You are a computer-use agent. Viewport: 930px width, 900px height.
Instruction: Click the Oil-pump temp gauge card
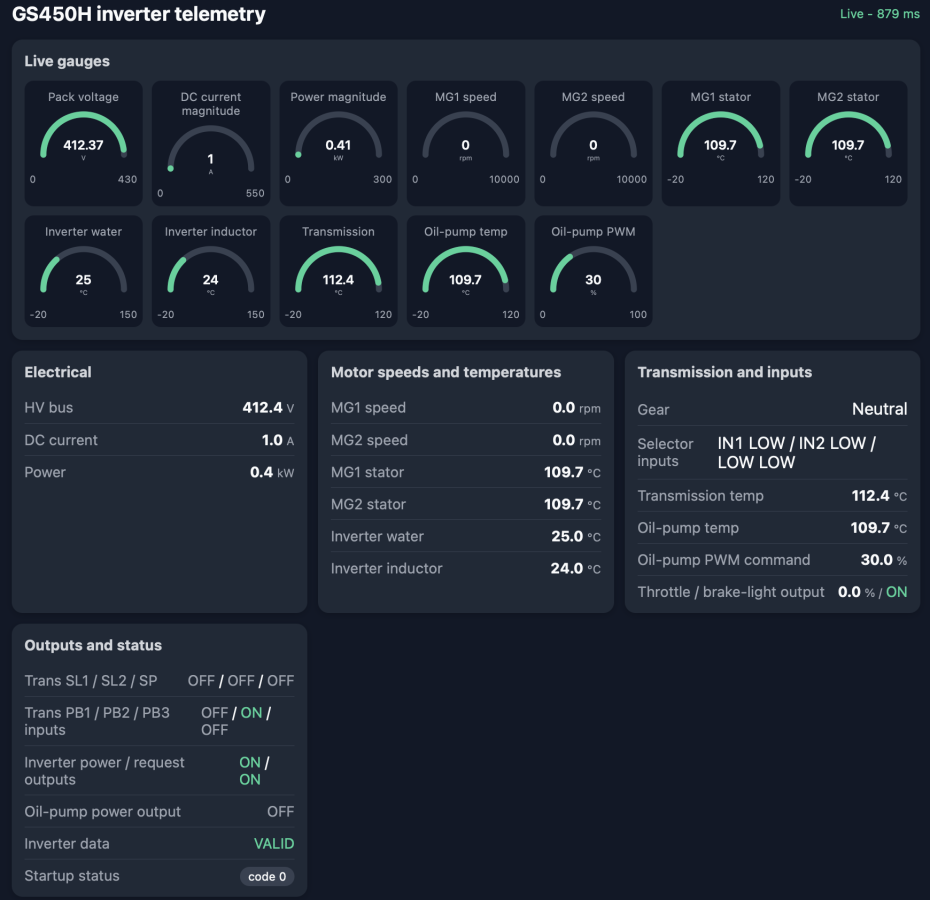pyautogui.click(x=466, y=271)
